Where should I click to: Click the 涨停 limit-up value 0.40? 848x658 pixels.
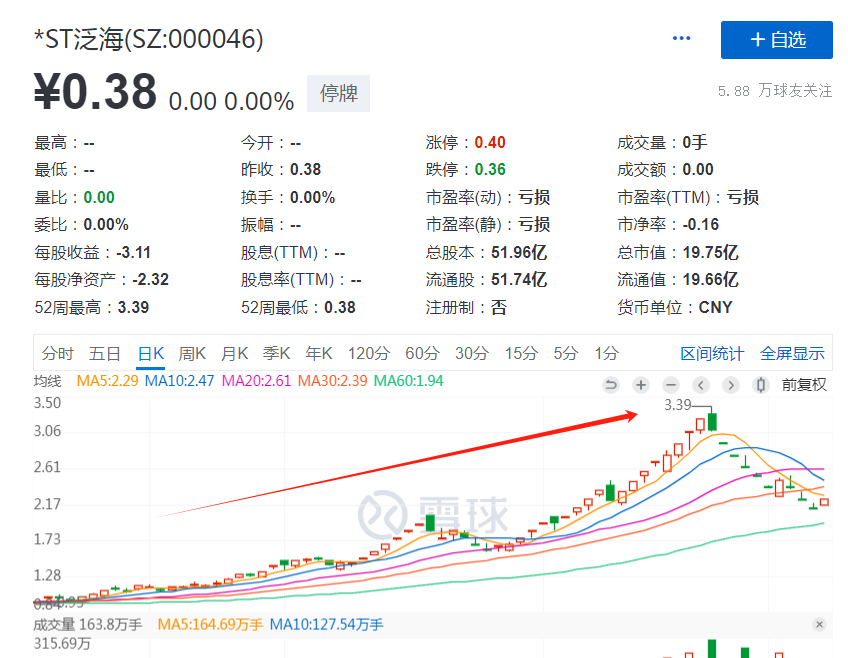(490, 142)
